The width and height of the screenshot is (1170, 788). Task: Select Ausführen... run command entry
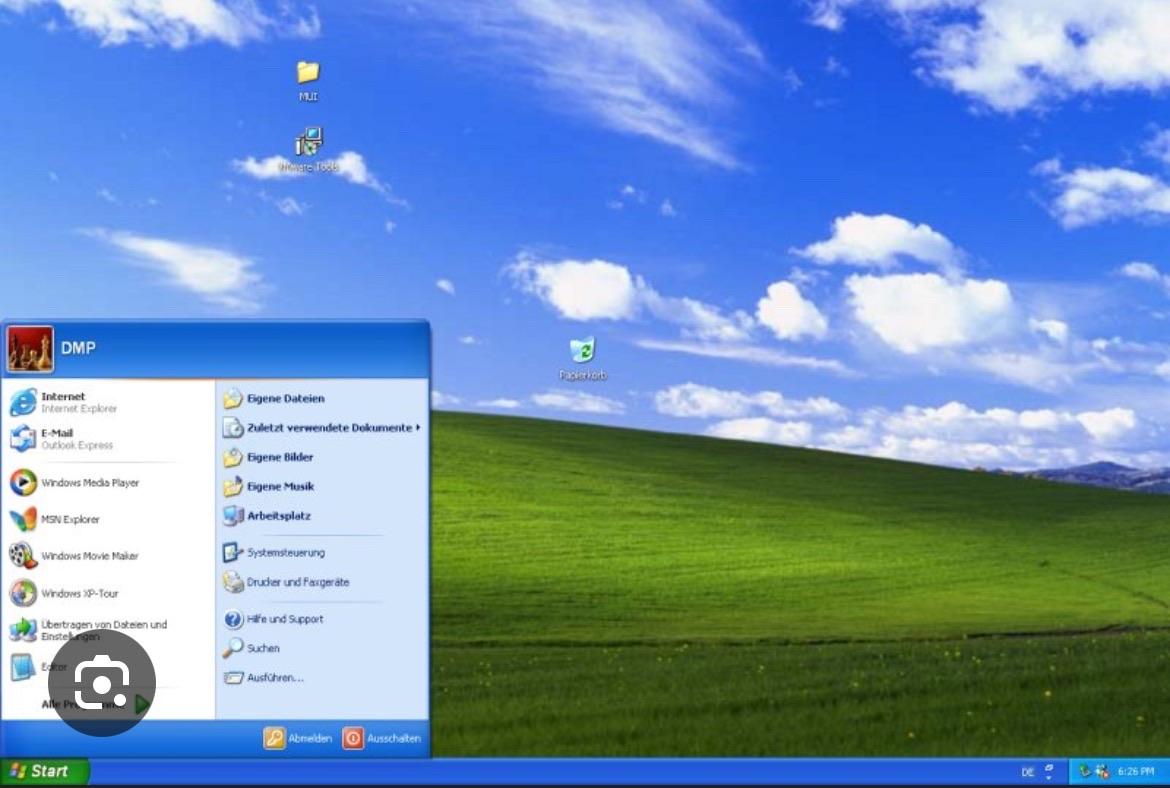pyautogui.click(x=322, y=678)
